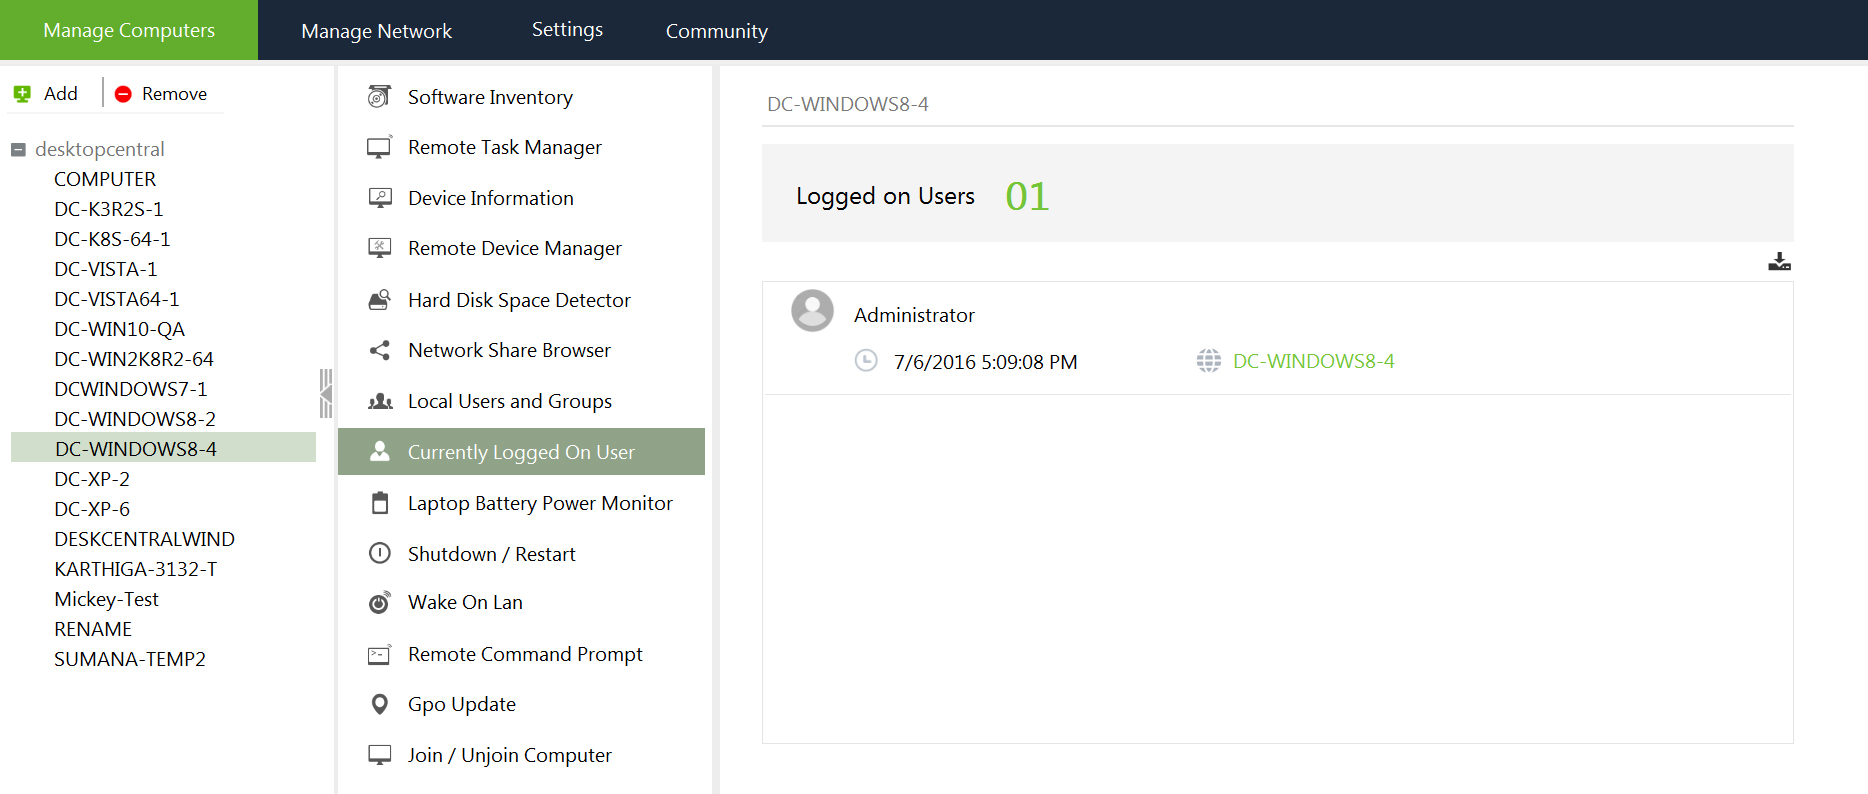The height and width of the screenshot is (794, 1868).
Task: Select KARTHIGA-3132-T computer
Action: tap(136, 569)
